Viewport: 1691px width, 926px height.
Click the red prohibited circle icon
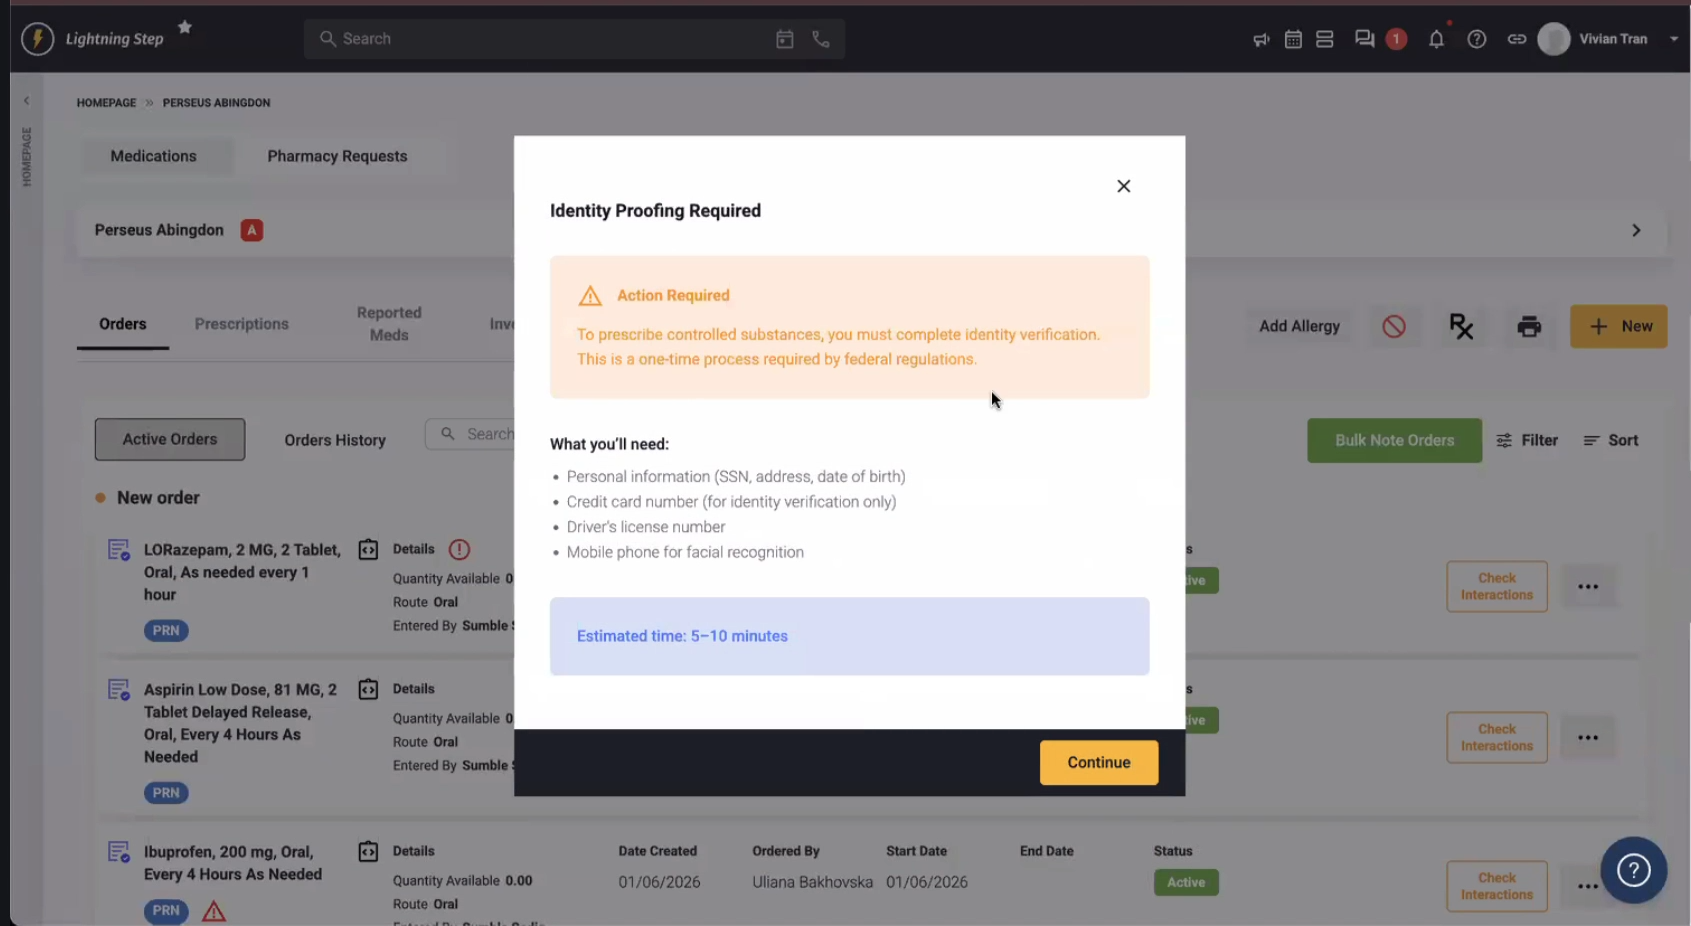point(1394,327)
